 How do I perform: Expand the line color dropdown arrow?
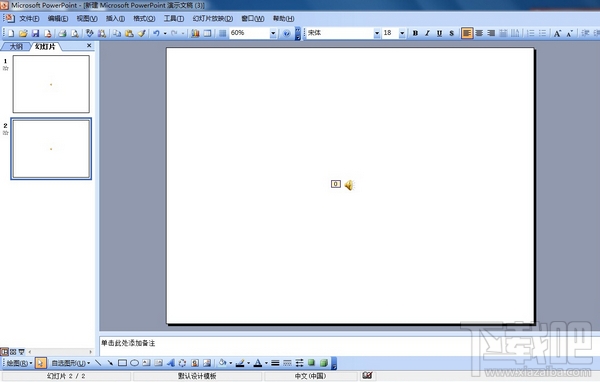point(248,362)
